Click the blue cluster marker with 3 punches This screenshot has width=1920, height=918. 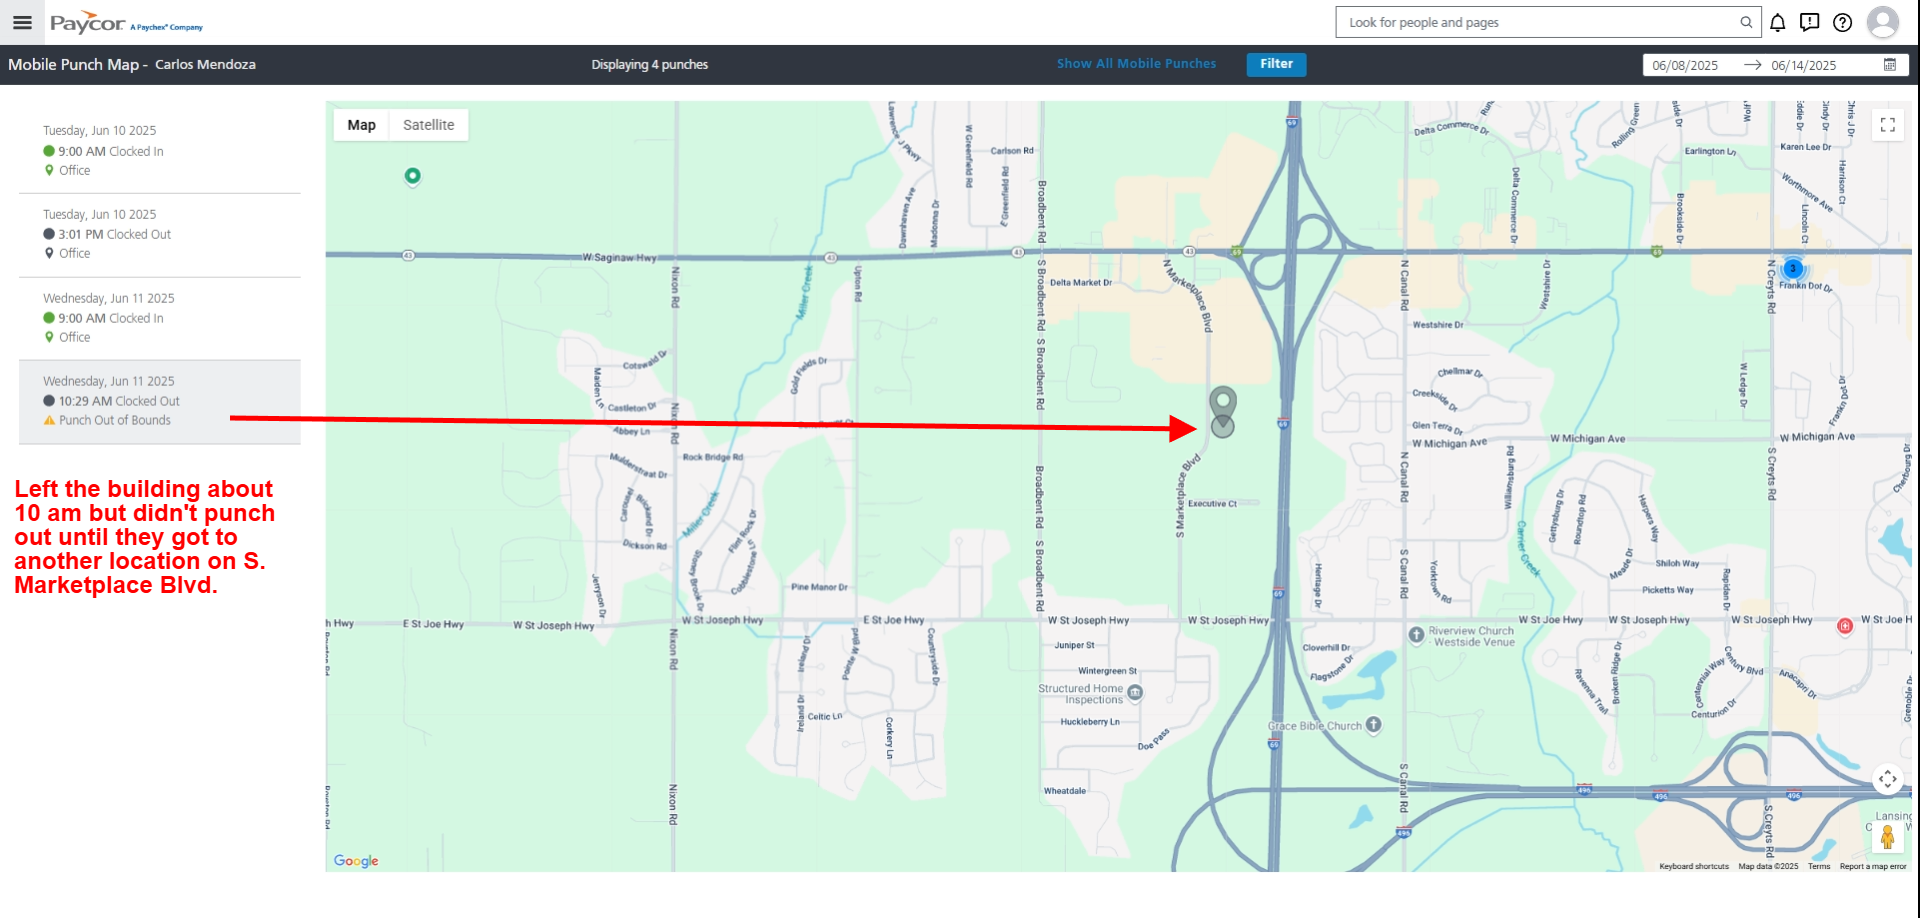[1792, 268]
